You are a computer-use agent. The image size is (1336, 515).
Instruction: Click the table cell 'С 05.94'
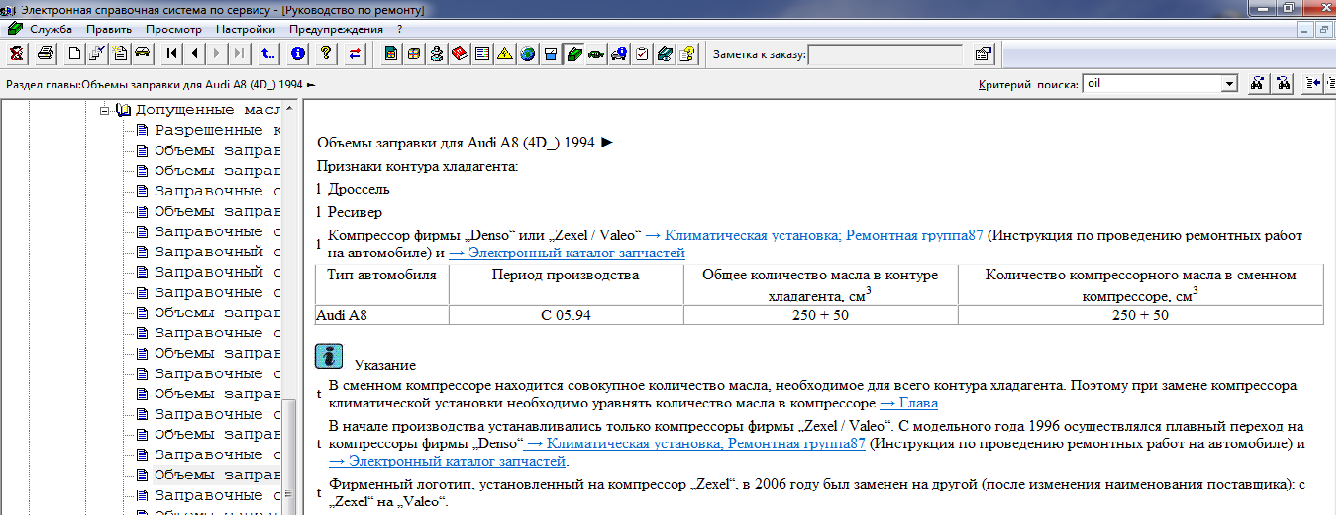pos(566,314)
